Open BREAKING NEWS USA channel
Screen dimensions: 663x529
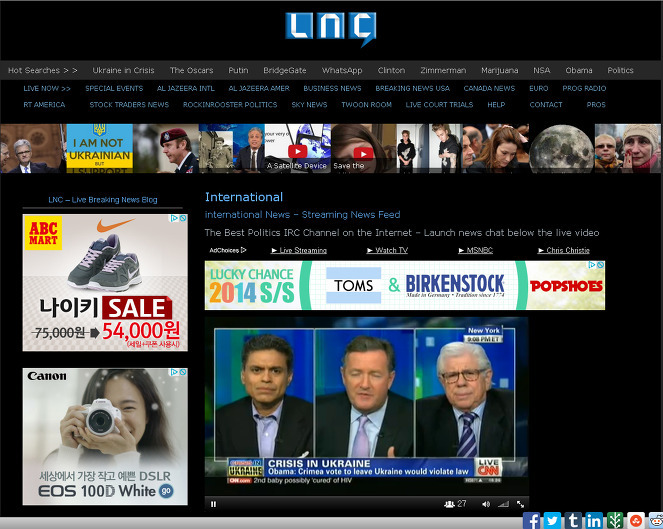click(413, 88)
